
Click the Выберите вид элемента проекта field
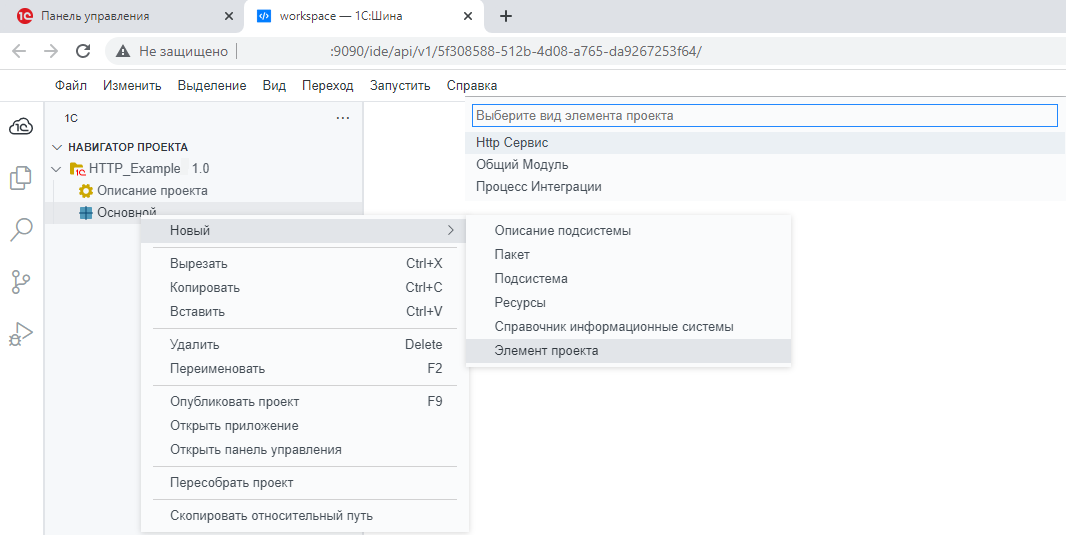point(764,116)
